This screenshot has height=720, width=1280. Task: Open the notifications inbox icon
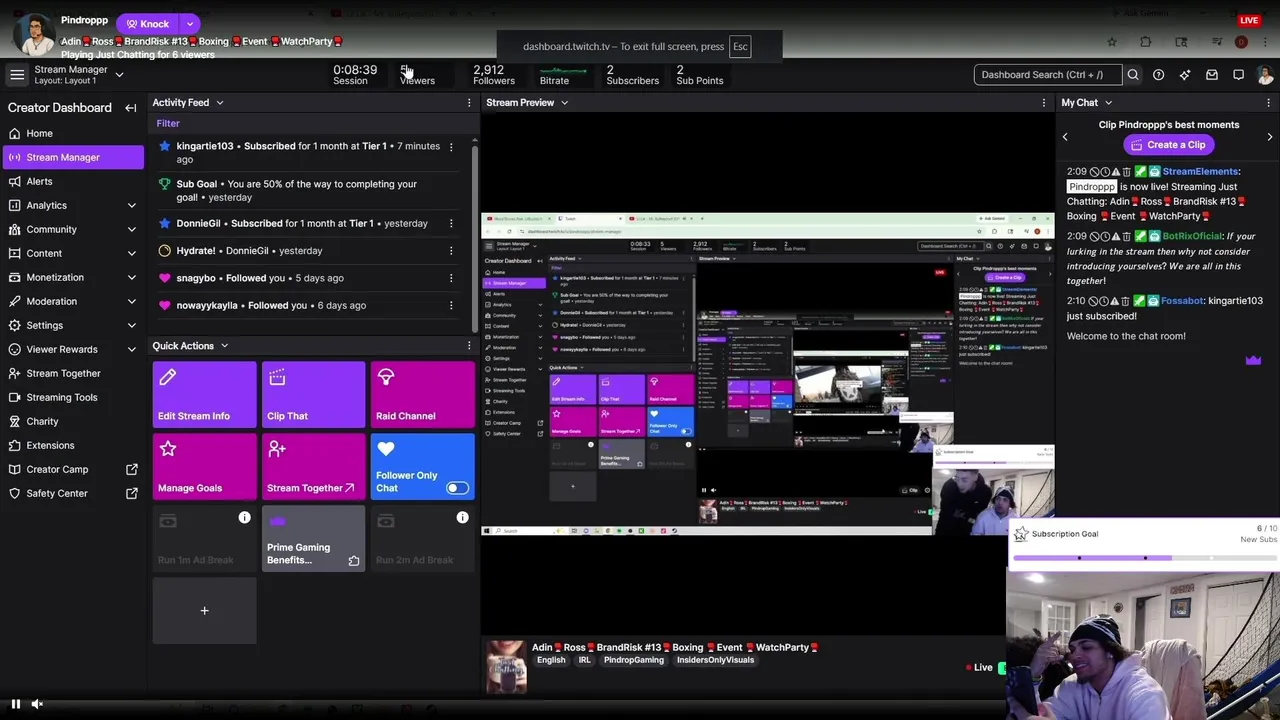pyautogui.click(x=1212, y=75)
